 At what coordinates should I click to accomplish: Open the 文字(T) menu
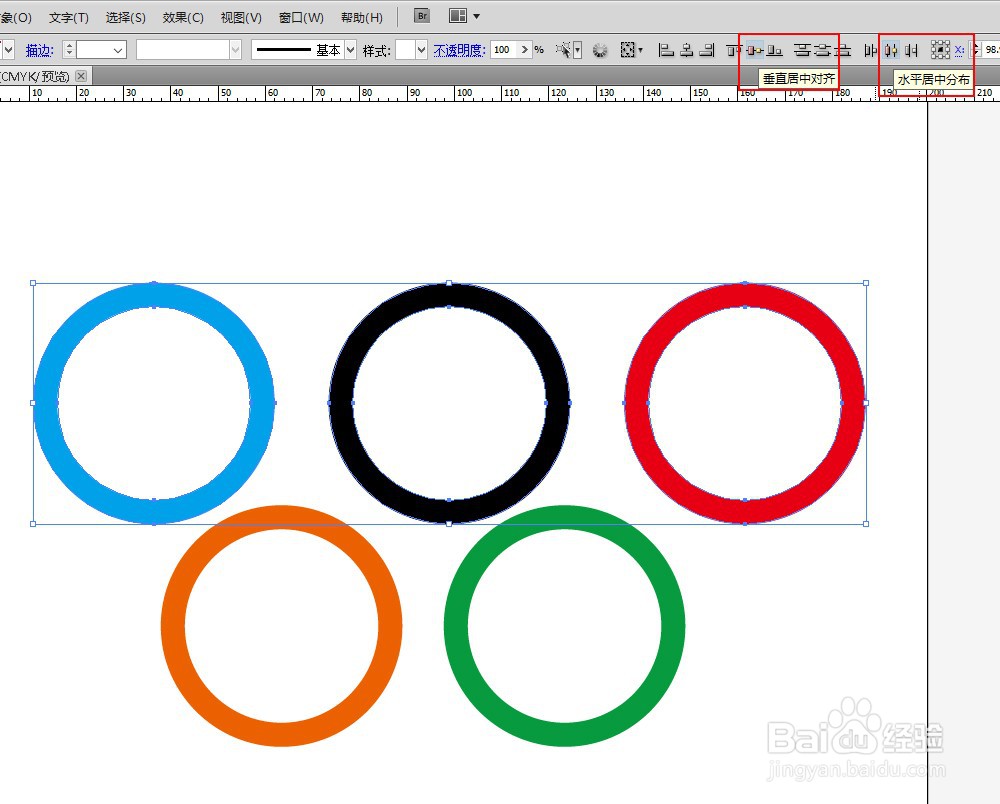click(69, 17)
